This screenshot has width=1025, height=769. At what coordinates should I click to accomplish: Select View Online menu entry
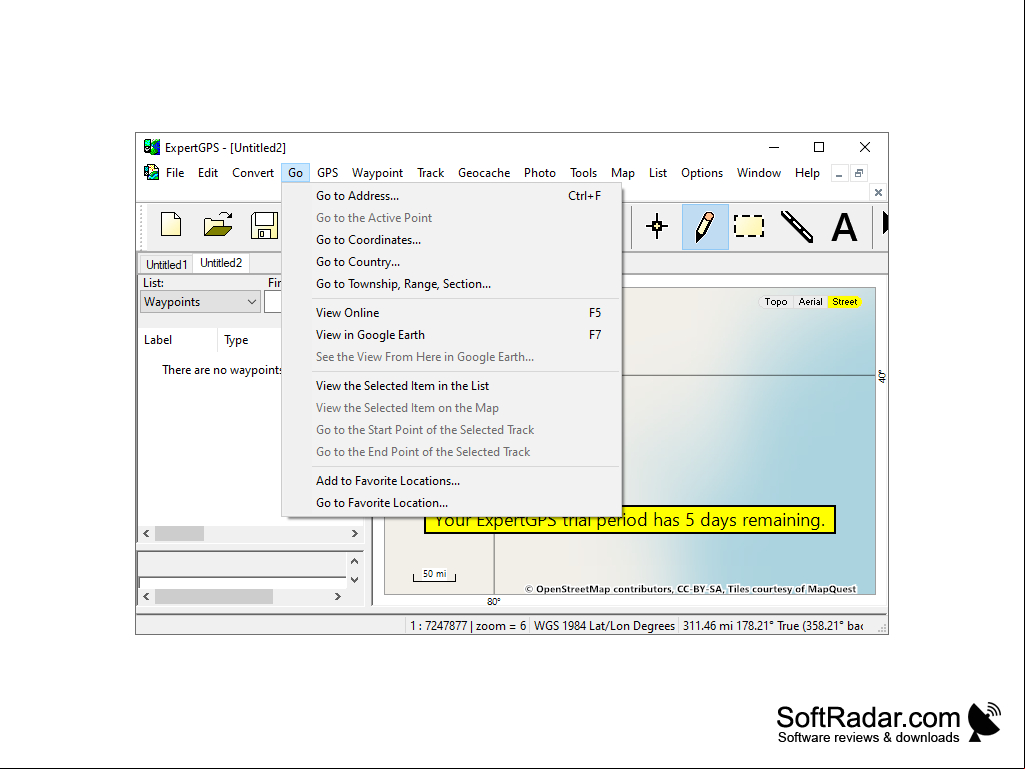pos(452,313)
